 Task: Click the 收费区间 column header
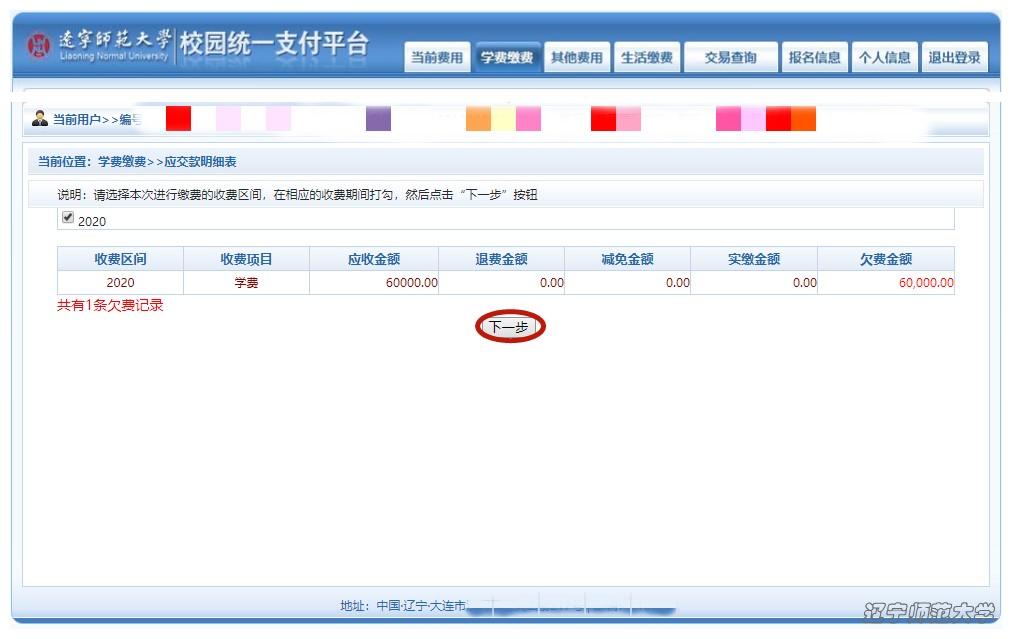click(x=120, y=259)
